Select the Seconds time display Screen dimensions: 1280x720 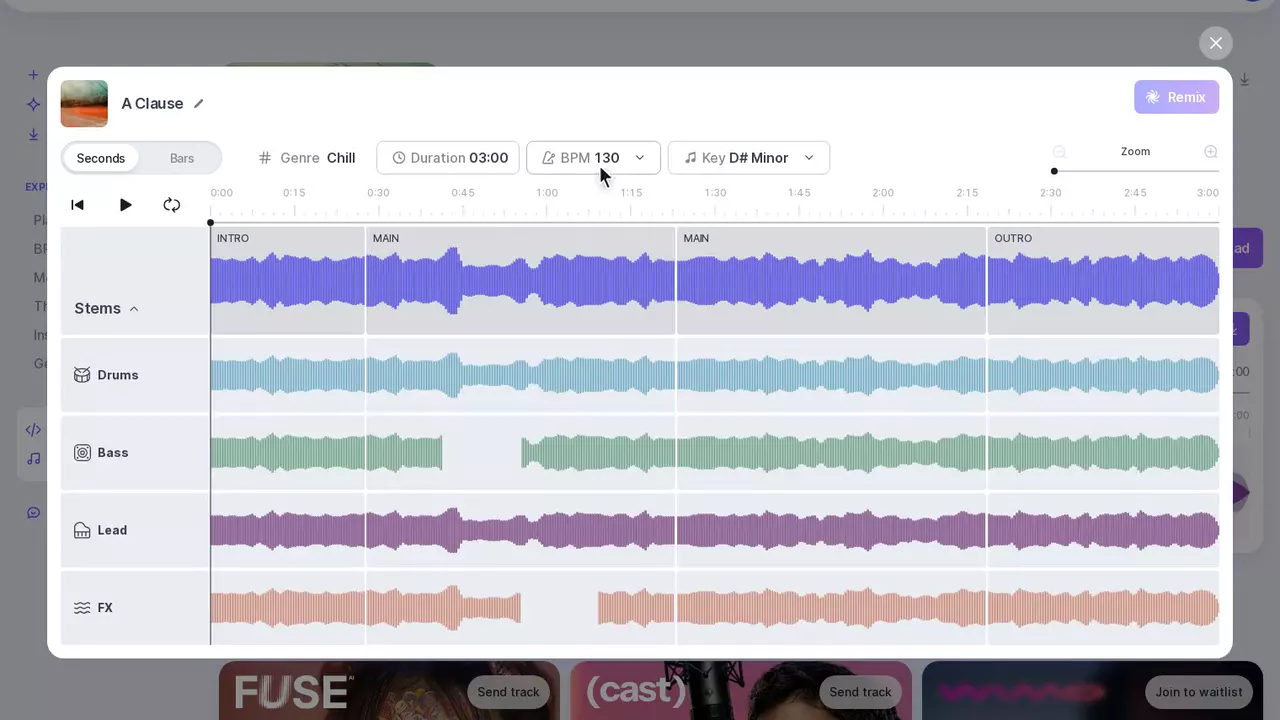coord(101,158)
